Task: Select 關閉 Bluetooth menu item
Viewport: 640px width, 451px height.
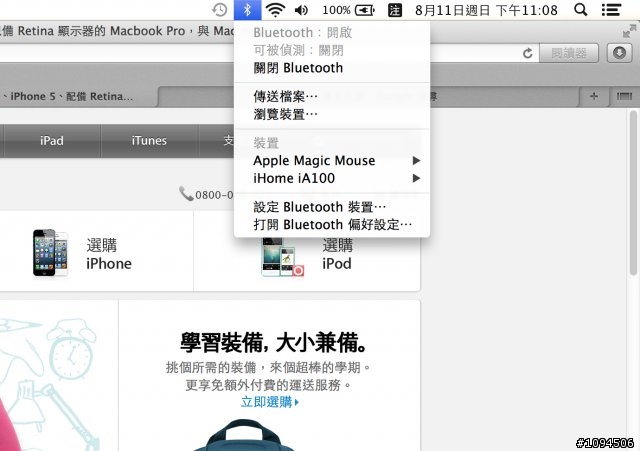Action: click(332, 68)
